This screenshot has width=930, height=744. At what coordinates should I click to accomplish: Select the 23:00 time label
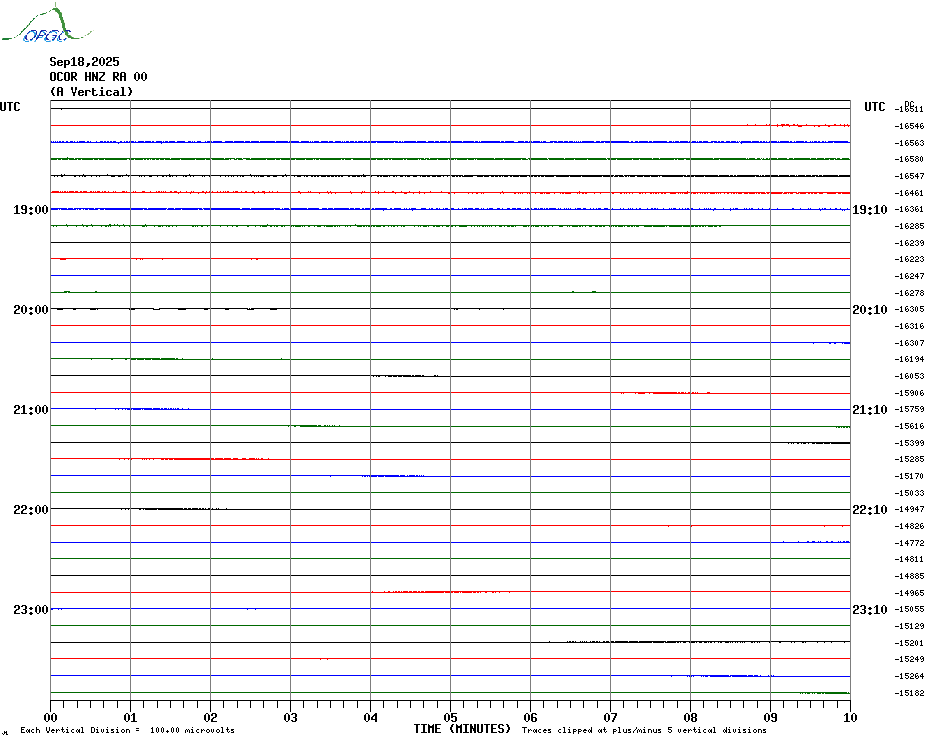pos(31,609)
